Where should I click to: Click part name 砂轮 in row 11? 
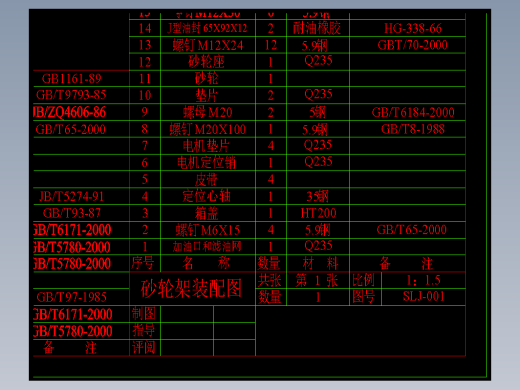206,79
